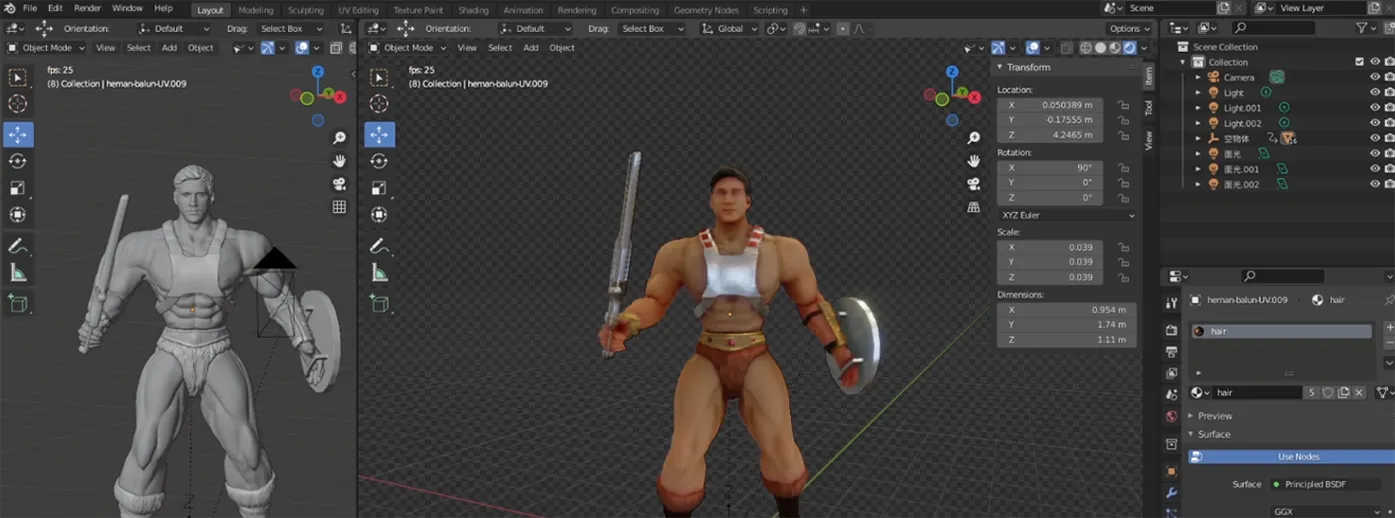Image resolution: width=1395 pixels, height=518 pixels.
Task: Switch to the Sculpting workspace tab
Action: (x=305, y=10)
